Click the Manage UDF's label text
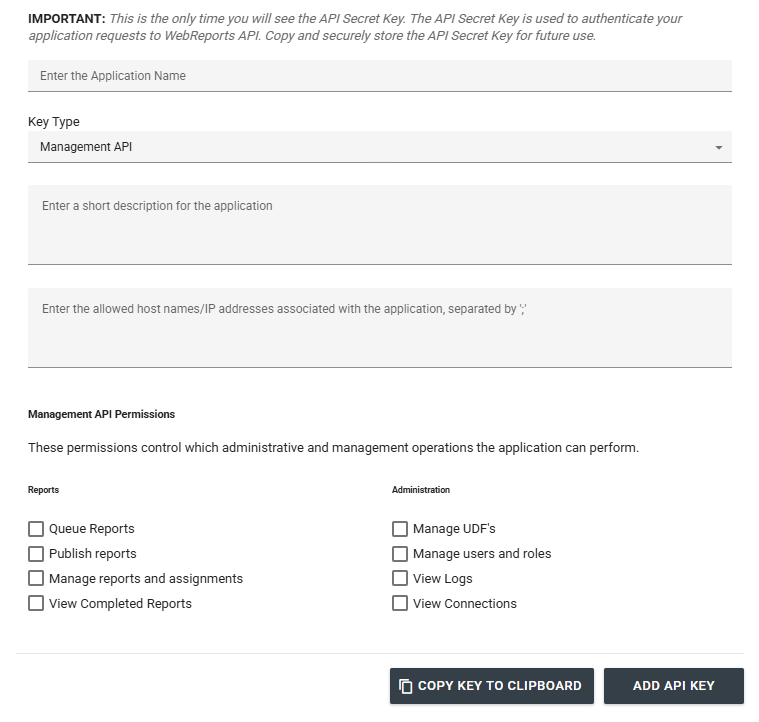This screenshot has width=759, height=722. tap(454, 528)
